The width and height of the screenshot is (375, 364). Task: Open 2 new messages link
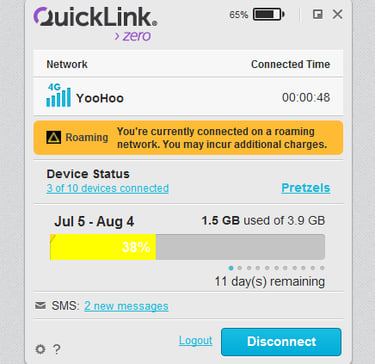[x=126, y=306]
